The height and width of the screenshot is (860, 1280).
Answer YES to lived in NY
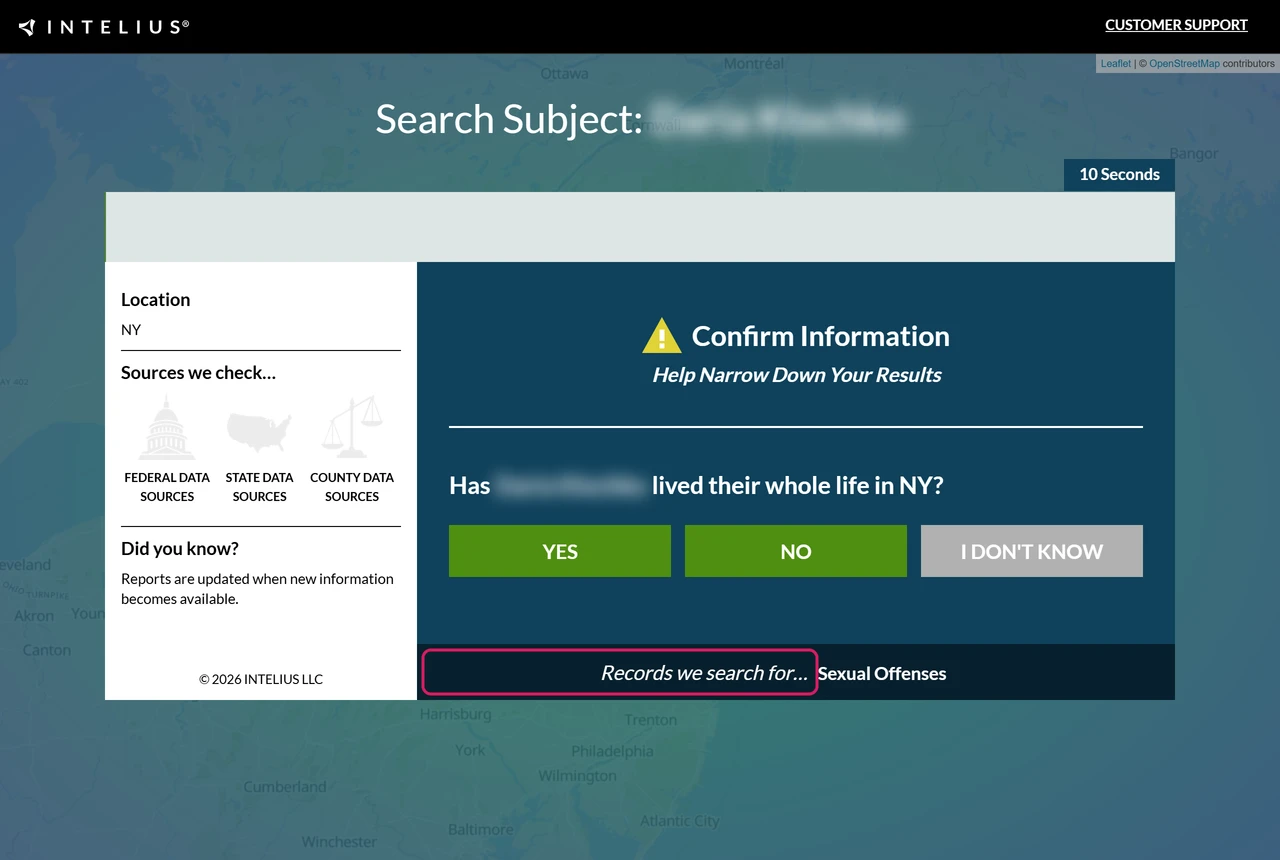(x=560, y=551)
